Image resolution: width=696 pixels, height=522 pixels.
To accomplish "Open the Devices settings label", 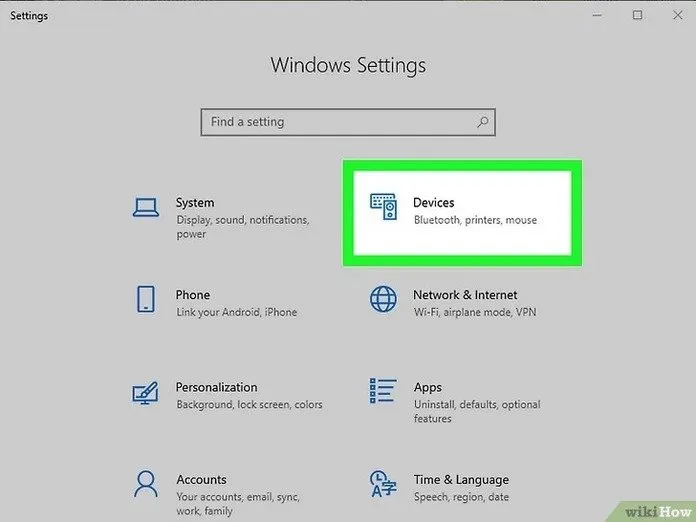I will pyautogui.click(x=434, y=203).
